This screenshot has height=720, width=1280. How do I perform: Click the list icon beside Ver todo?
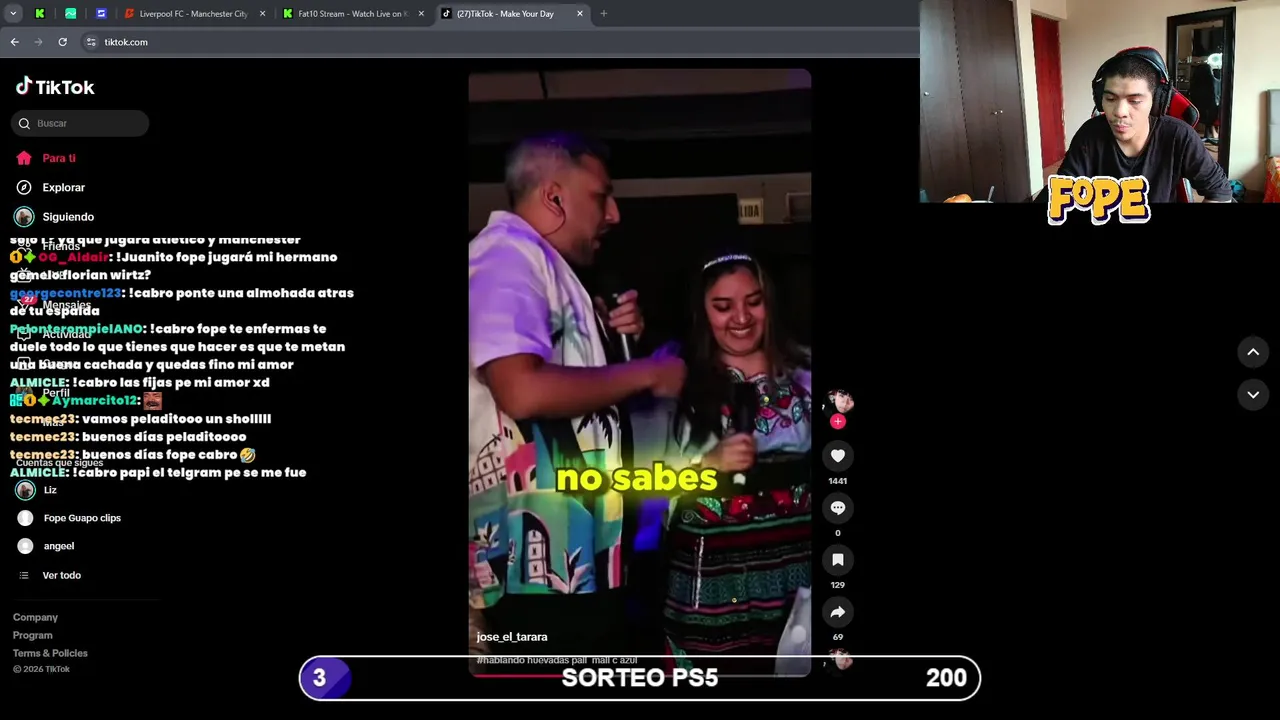(24, 575)
